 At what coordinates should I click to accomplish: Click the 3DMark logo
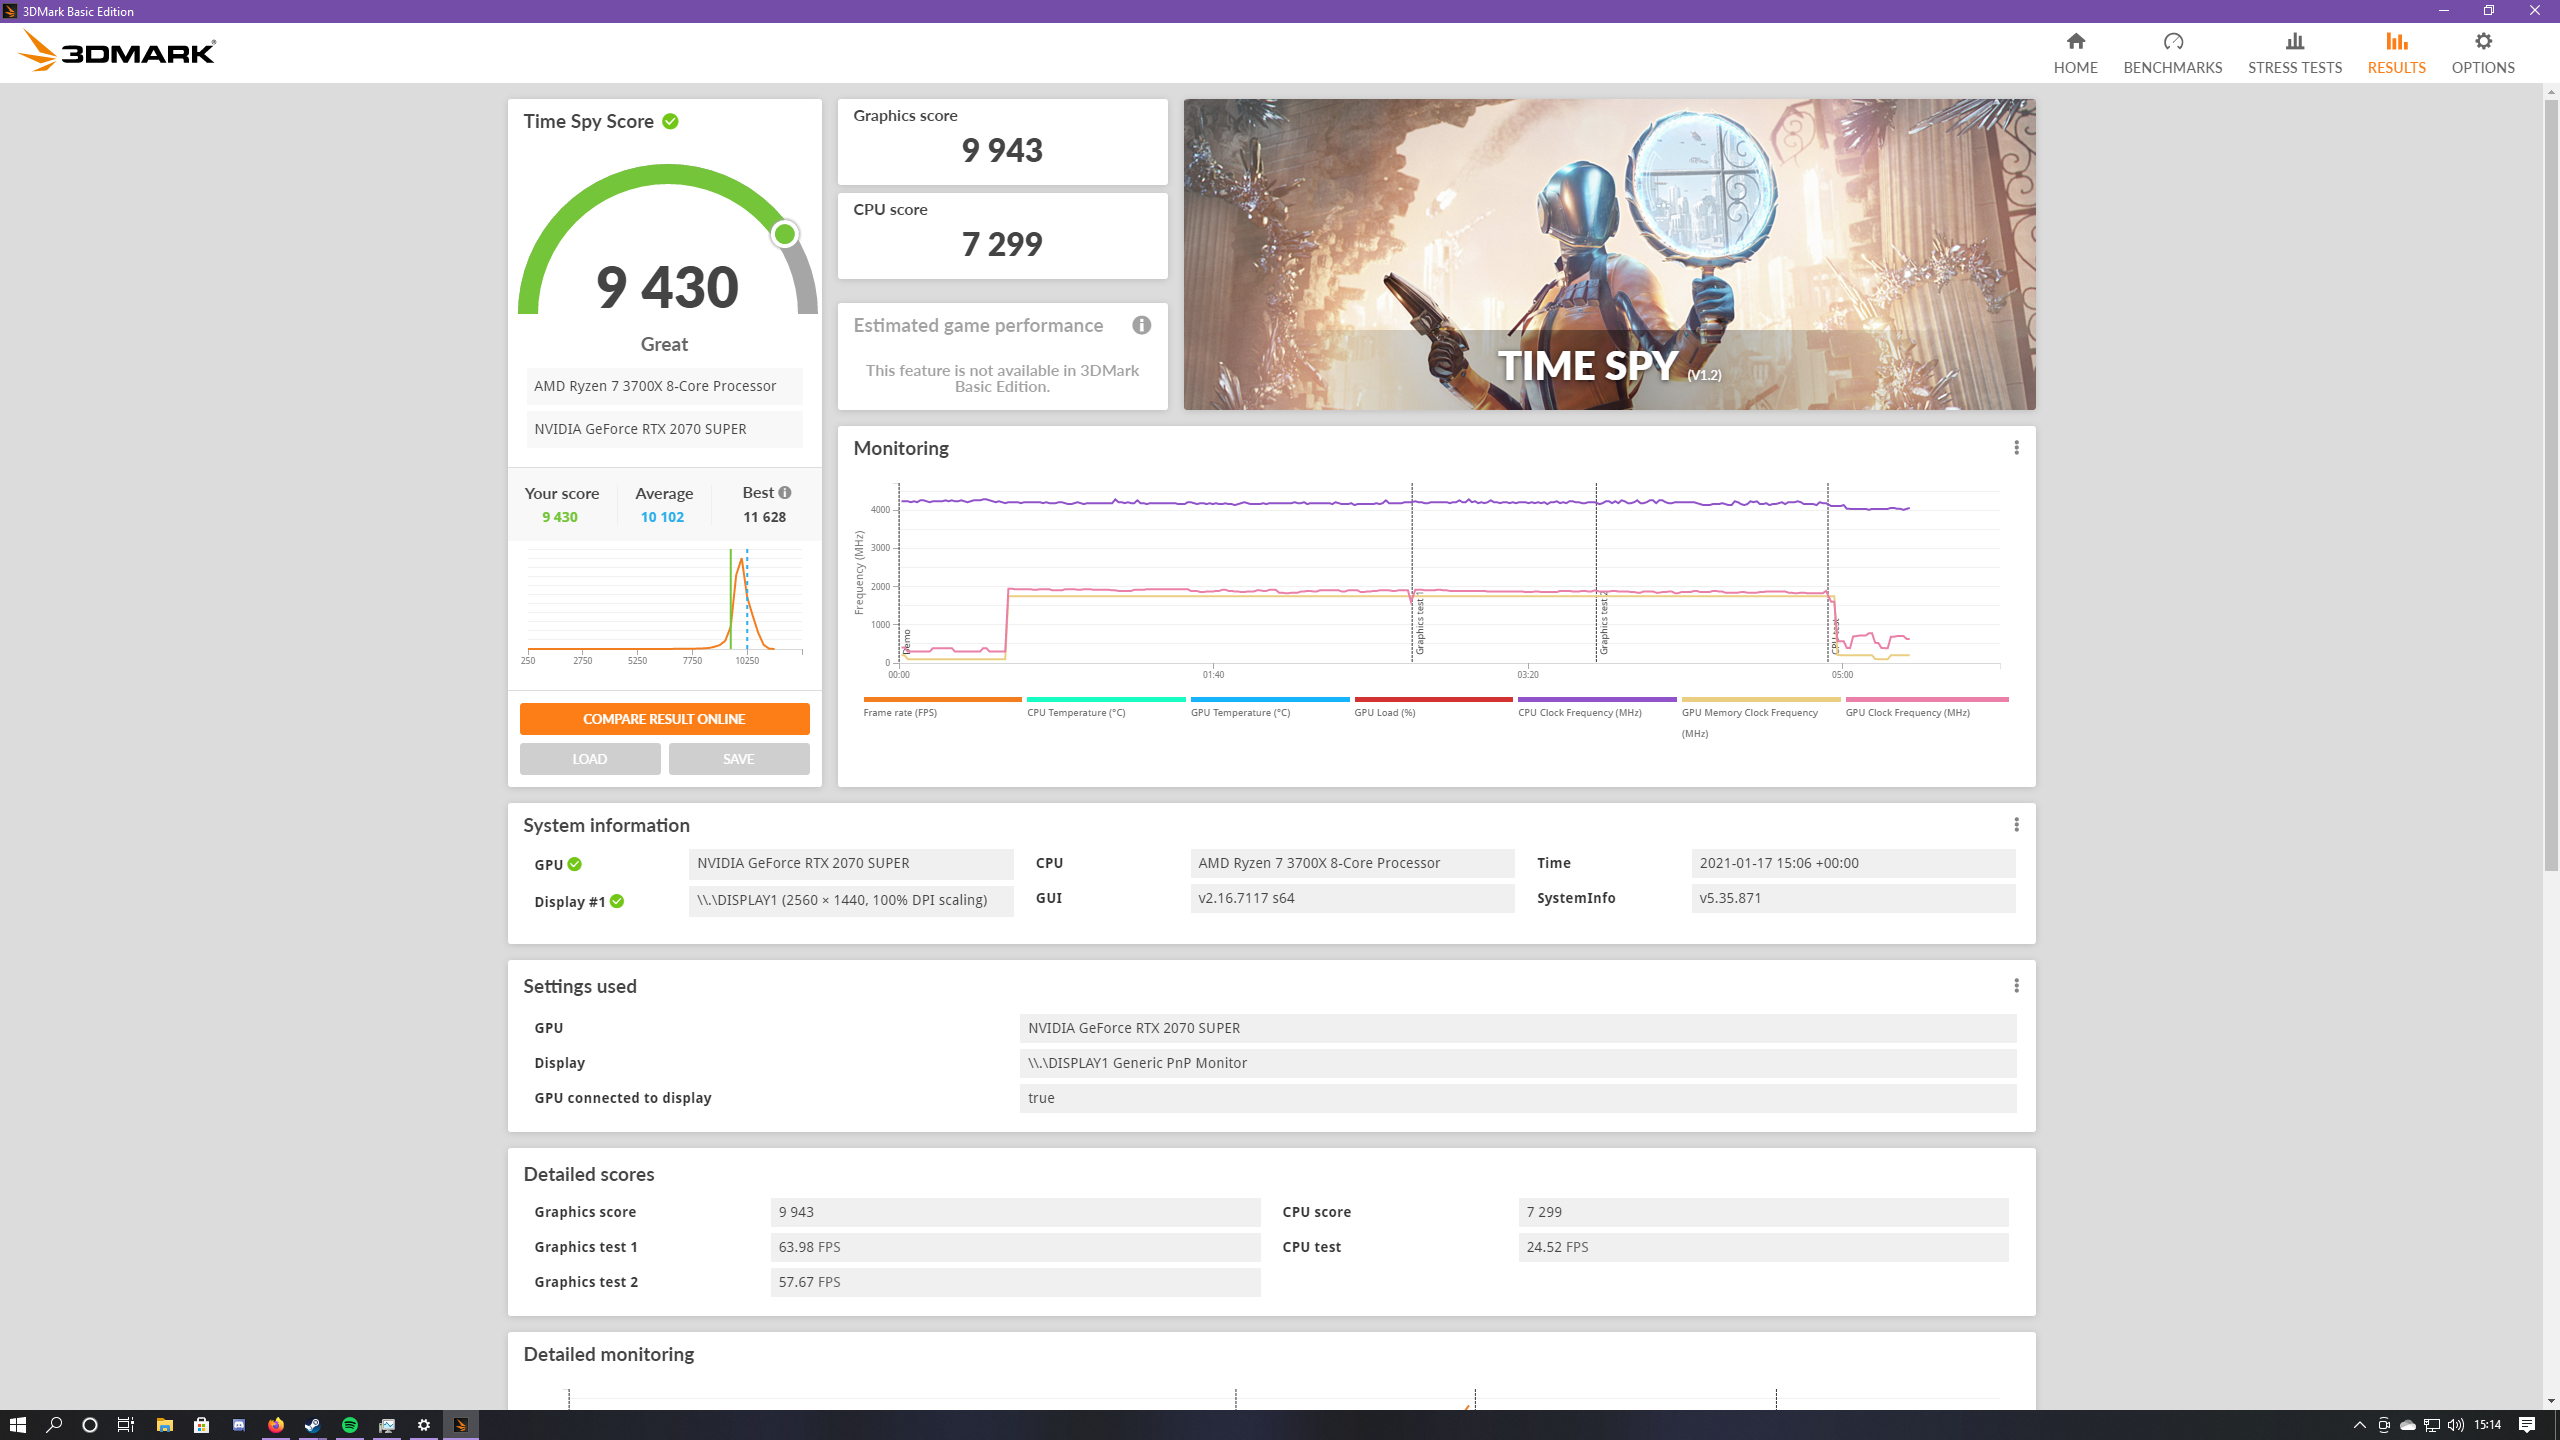click(x=117, y=51)
